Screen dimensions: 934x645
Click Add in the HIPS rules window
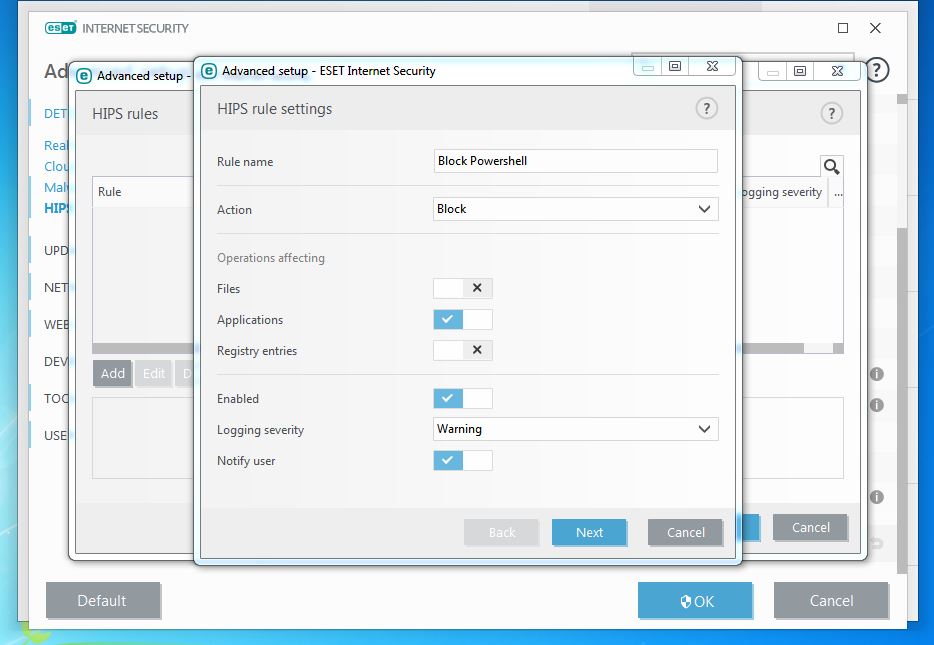click(x=113, y=373)
